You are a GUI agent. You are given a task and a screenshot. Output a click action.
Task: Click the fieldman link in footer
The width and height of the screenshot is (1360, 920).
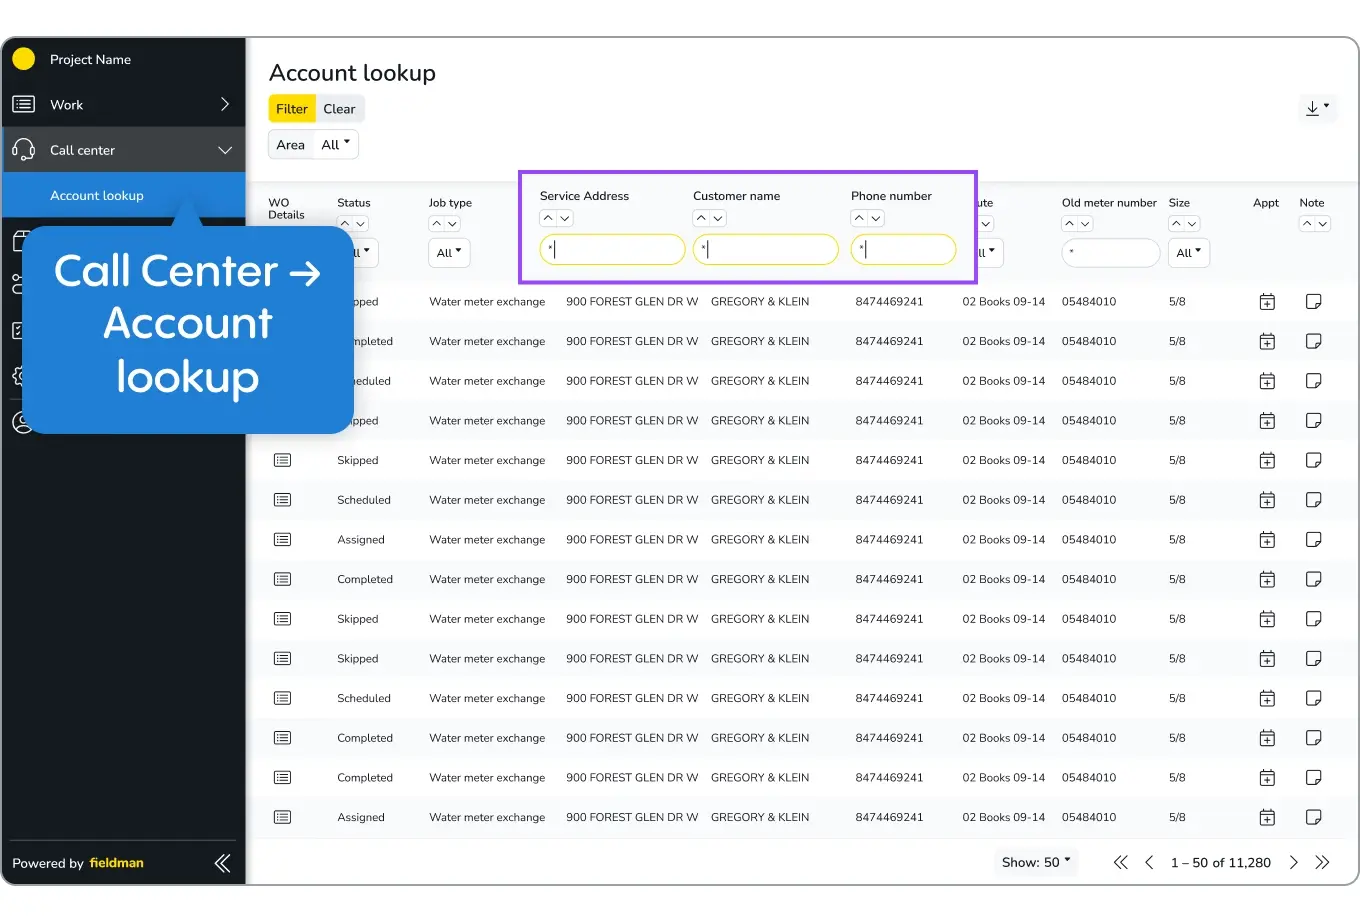pos(116,863)
